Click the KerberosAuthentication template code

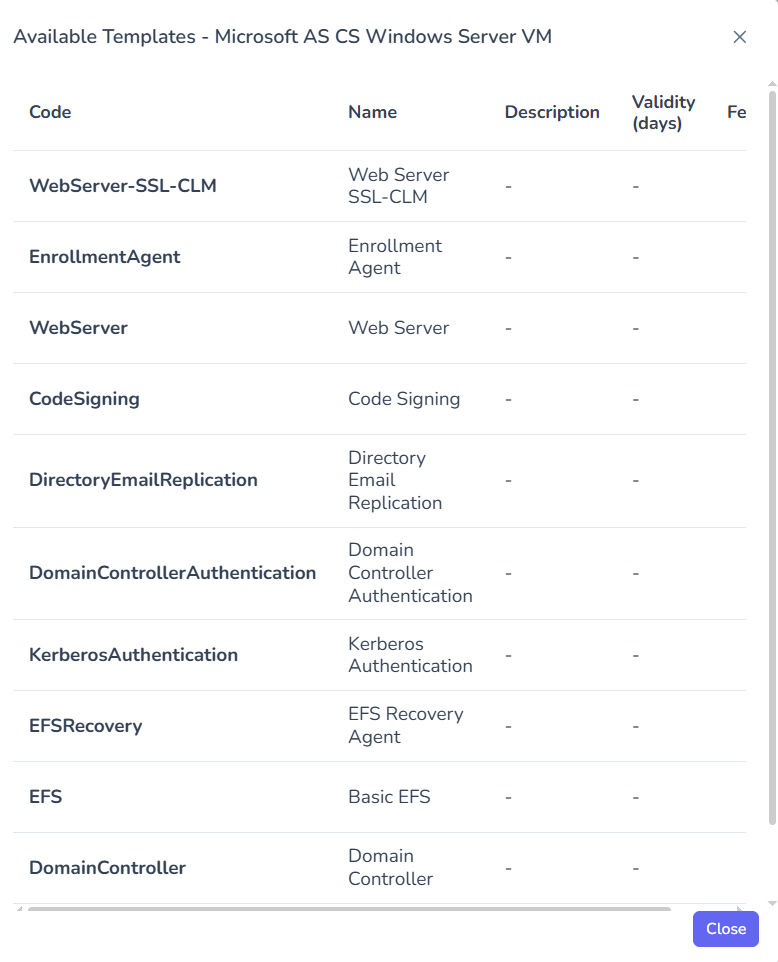pos(133,655)
